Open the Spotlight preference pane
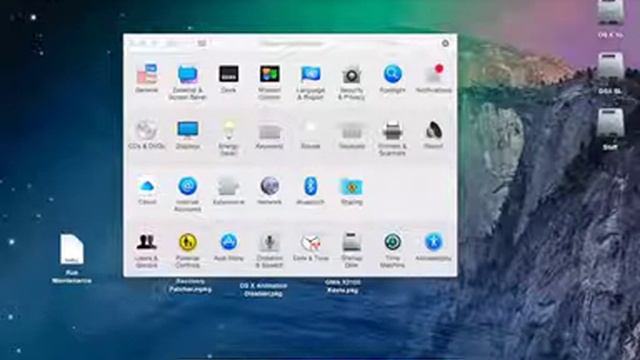The width and height of the screenshot is (640, 360). 393,78
